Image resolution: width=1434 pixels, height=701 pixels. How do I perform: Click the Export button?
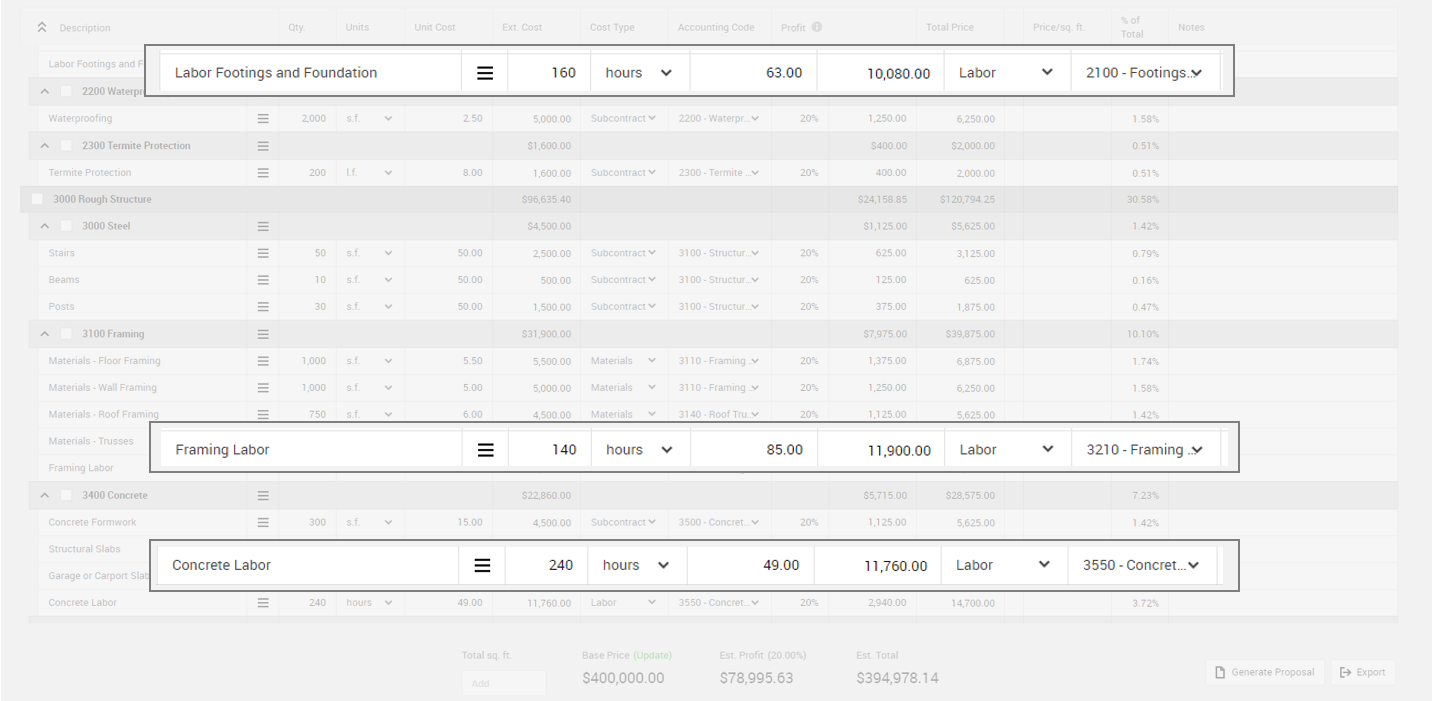pos(1363,672)
